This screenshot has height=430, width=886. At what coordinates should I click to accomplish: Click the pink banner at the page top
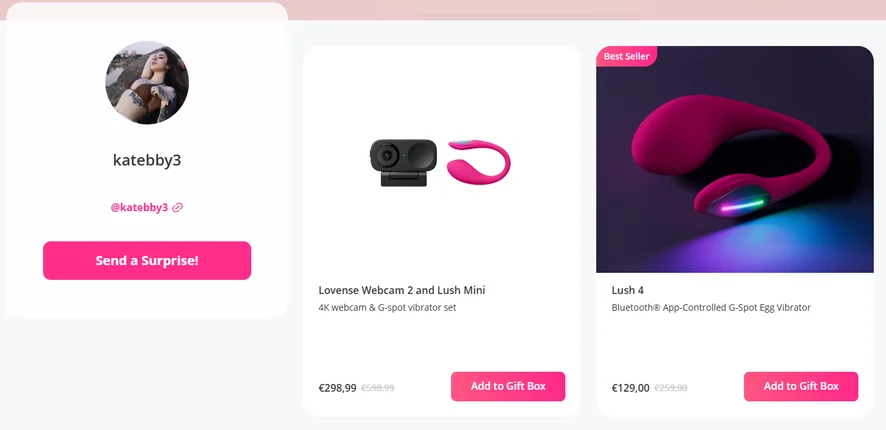pos(587,10)
